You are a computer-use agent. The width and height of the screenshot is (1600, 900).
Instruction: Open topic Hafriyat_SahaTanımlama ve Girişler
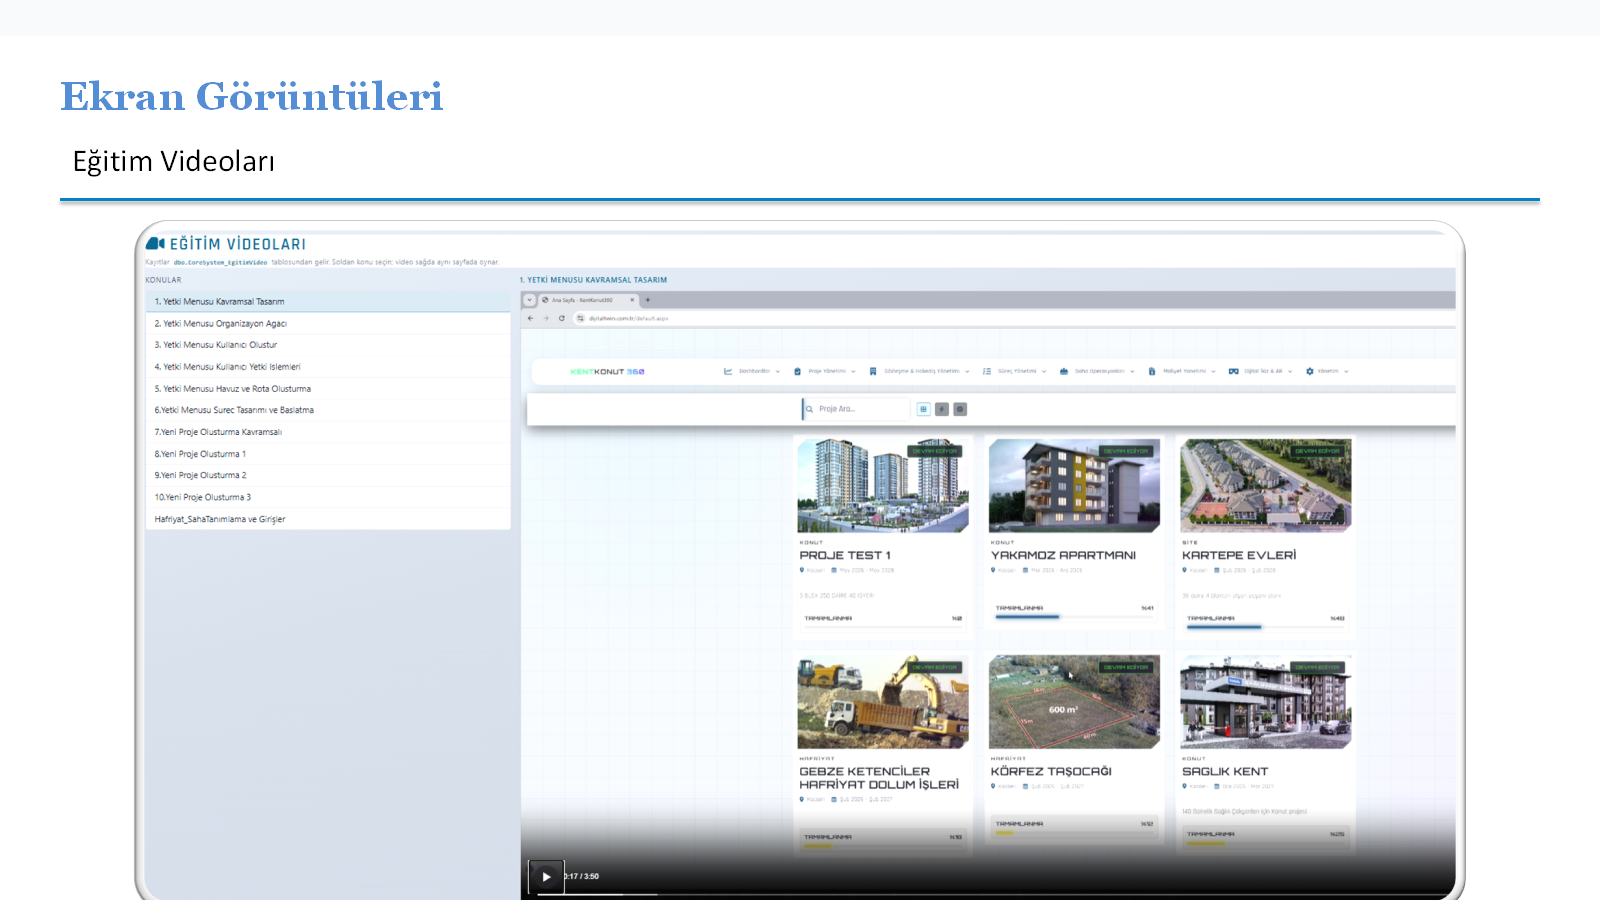328,519
